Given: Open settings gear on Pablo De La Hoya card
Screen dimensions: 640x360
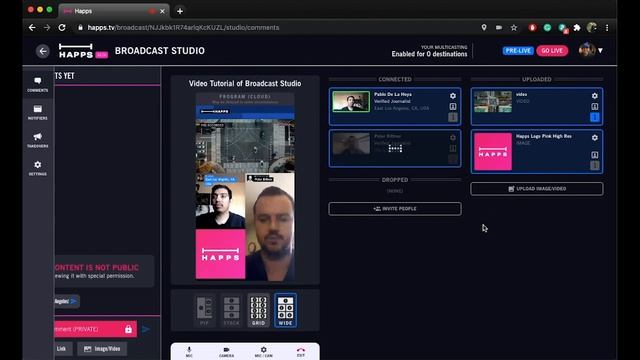Looking at the screenshot, I should point(453,96).
